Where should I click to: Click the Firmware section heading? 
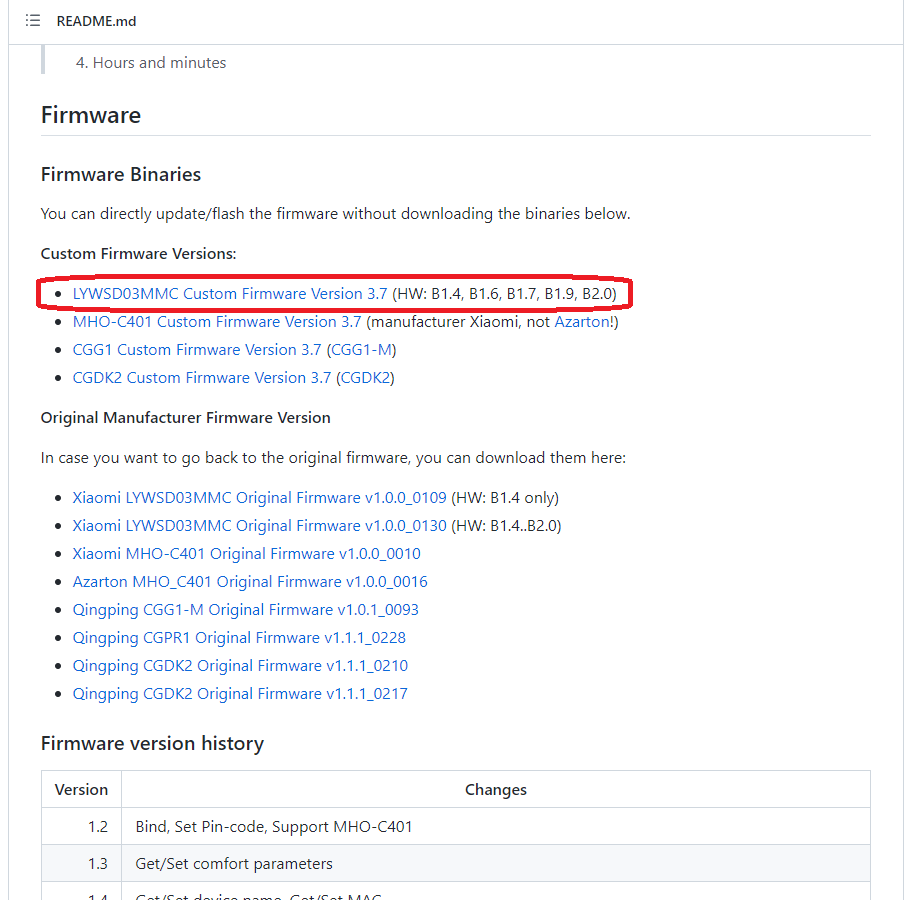pyautogui.click(x=91, y=115)
